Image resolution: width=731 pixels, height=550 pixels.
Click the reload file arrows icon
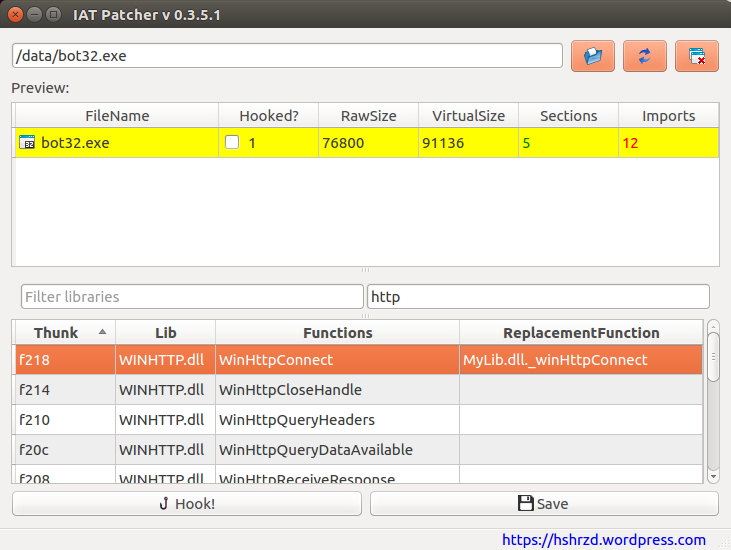645,56
